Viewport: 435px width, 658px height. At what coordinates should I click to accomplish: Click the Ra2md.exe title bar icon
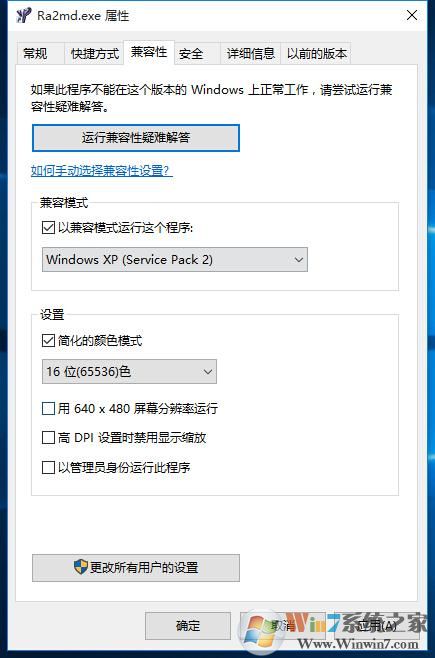pos(23,16)
